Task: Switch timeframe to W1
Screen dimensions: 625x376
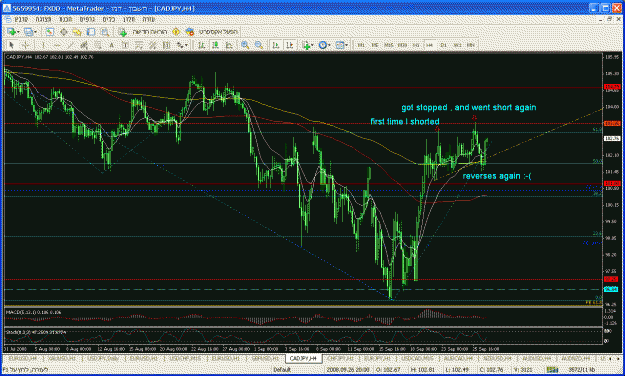Action: pyautogui.click(x=457, y=45)
